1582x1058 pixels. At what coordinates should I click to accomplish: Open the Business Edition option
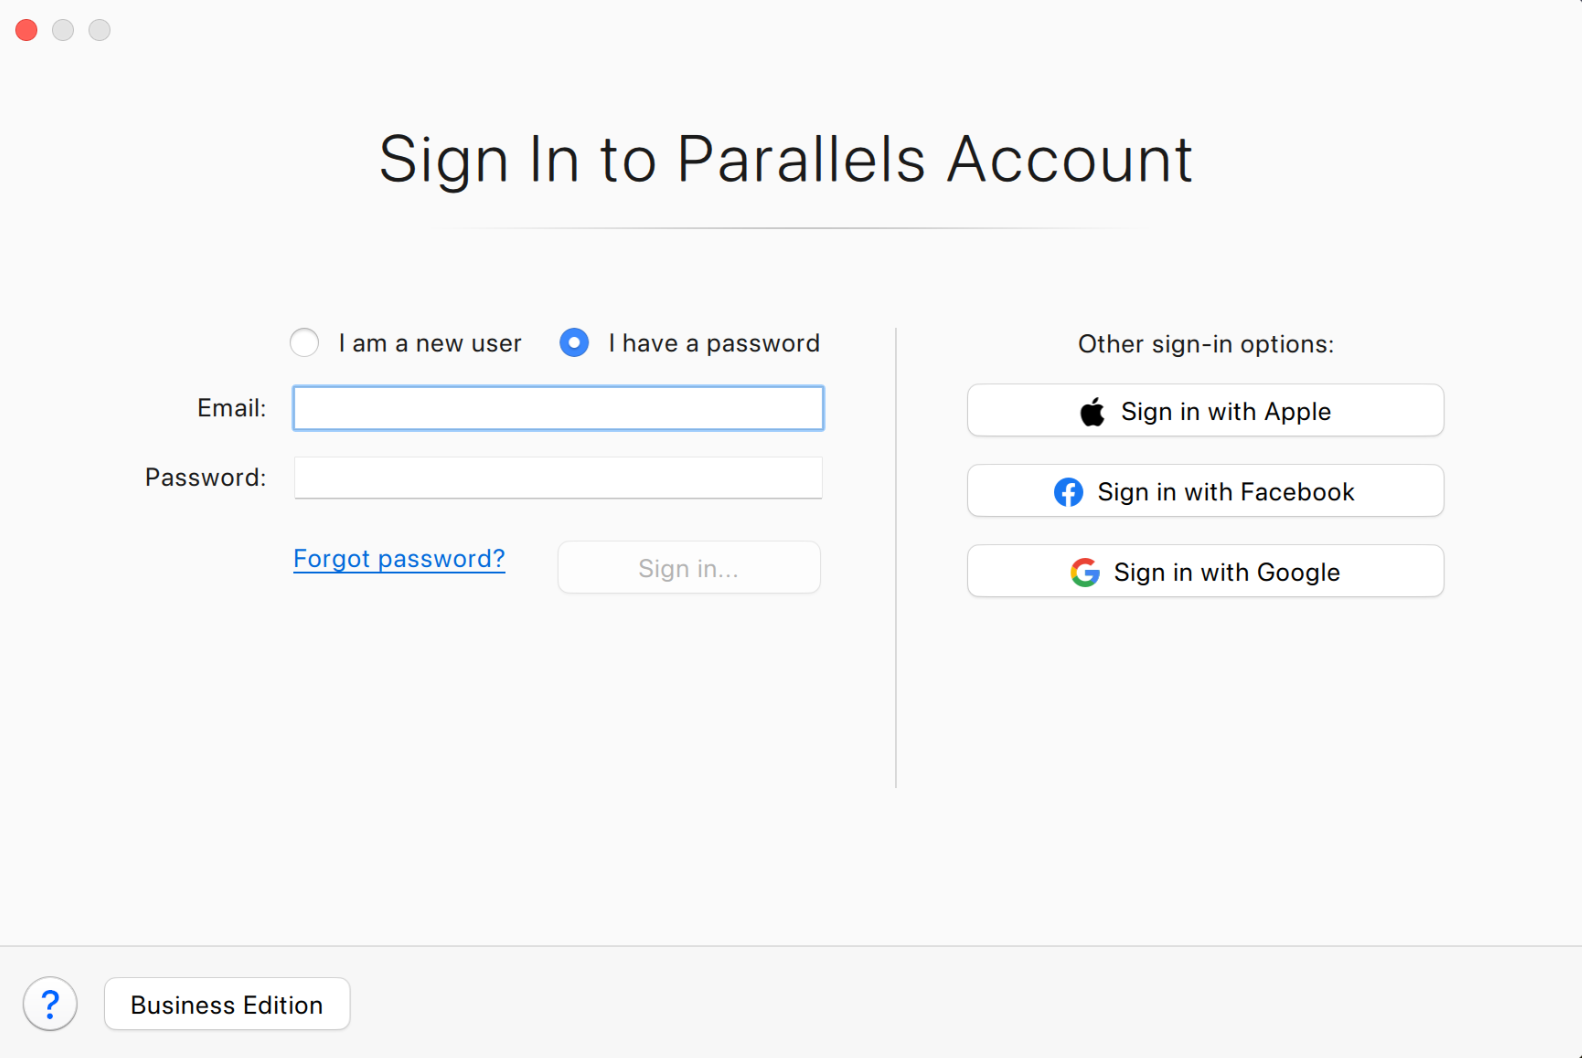(x=226, y=1004)
